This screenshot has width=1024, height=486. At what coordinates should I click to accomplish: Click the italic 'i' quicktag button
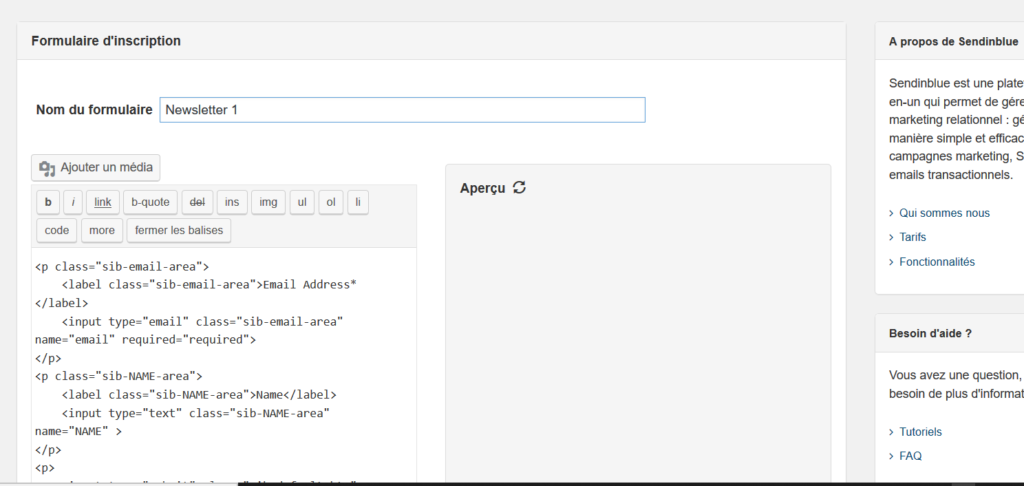click(72, 202)
